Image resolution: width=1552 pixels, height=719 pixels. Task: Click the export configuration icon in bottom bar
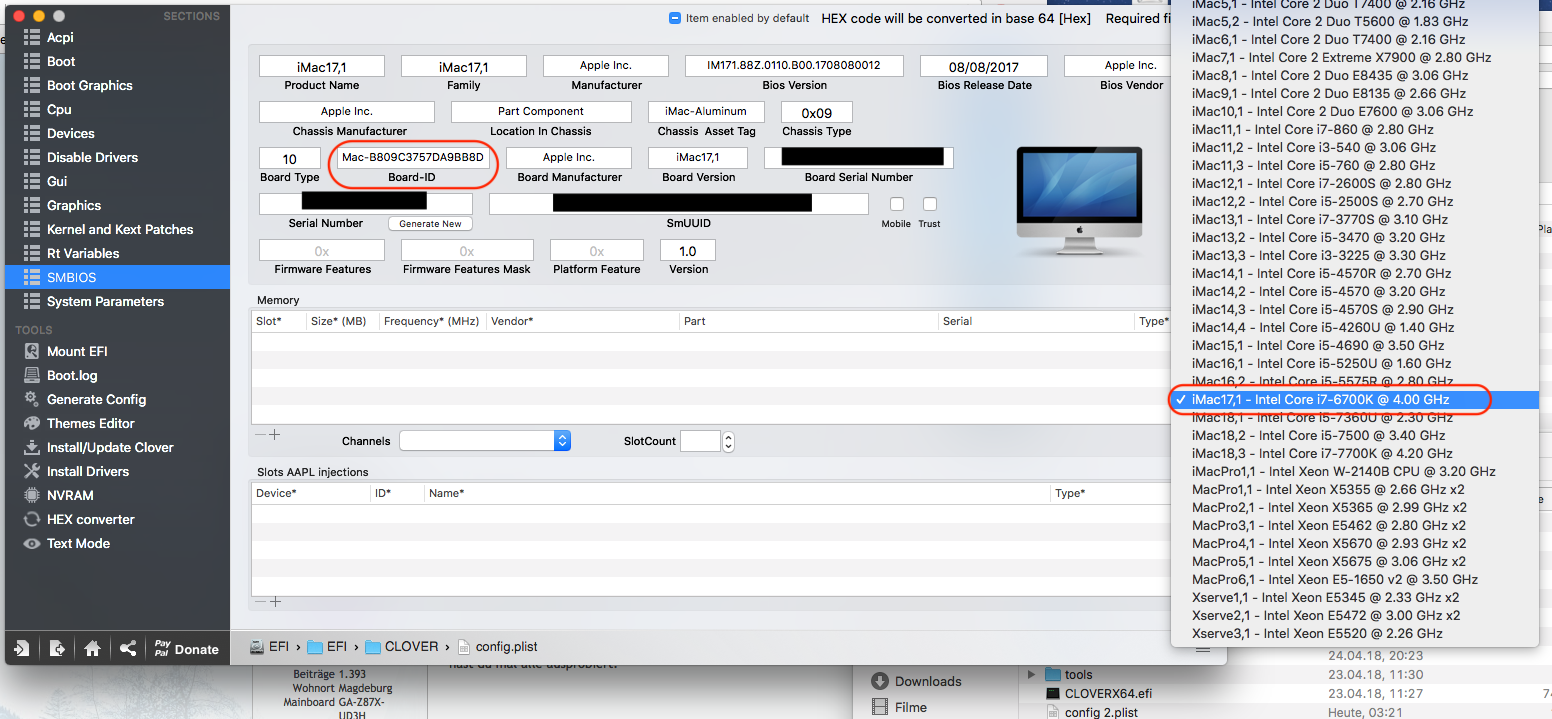tap(57, 648)
